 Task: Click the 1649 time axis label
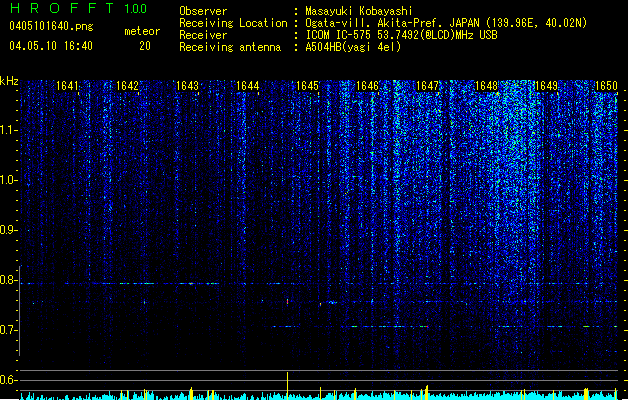[x=546, y=86]
